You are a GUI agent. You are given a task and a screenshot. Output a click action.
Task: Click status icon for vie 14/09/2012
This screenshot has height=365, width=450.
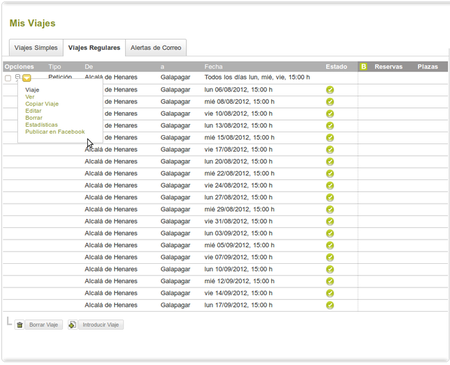click(x=330, y=293)
